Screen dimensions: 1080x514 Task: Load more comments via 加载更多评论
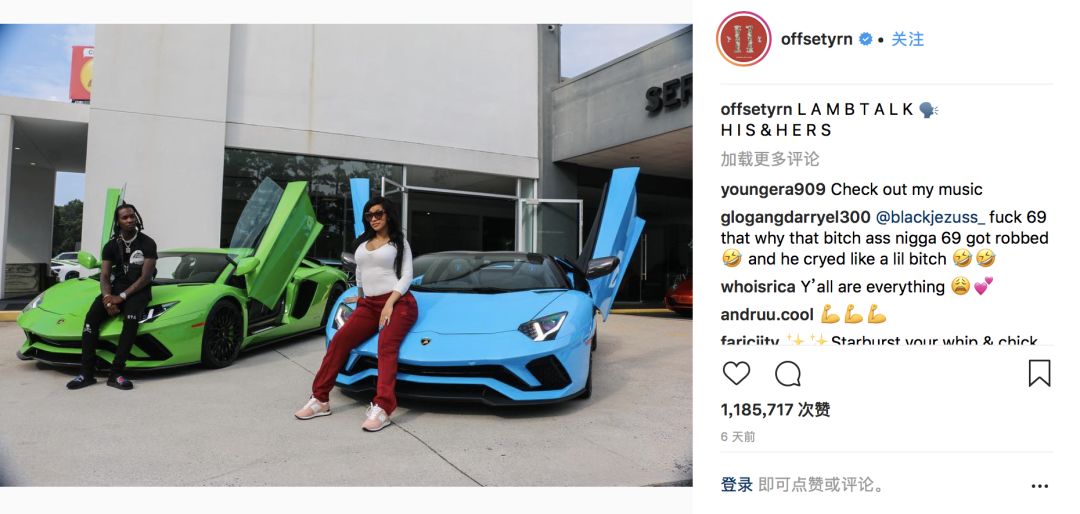pos(770,159)
